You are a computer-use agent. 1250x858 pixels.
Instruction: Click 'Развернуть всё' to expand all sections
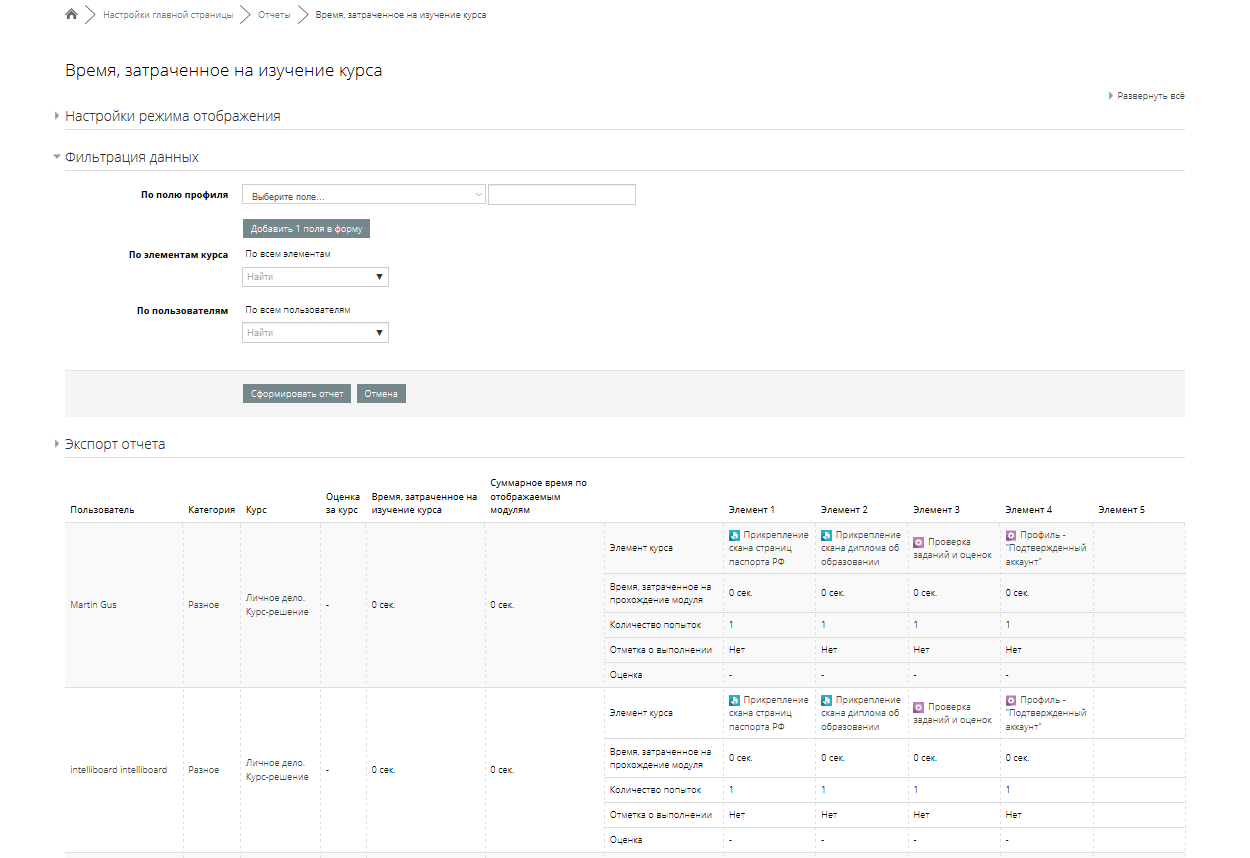click(x=1150, y=96)
